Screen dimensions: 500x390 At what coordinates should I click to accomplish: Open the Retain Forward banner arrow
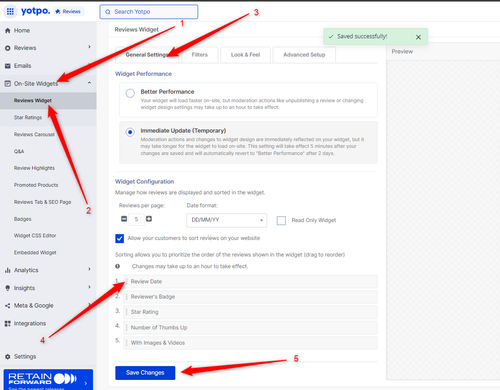(x=86, y=383)
